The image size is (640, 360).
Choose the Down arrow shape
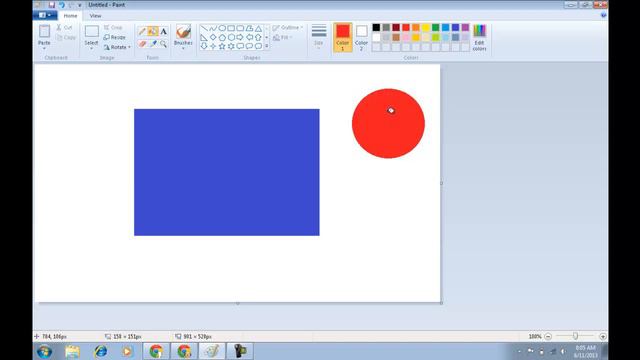click(204, 46)
